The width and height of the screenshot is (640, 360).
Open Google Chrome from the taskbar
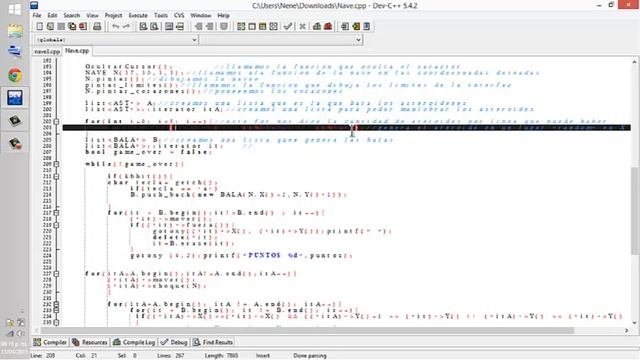tap(15, 75)
